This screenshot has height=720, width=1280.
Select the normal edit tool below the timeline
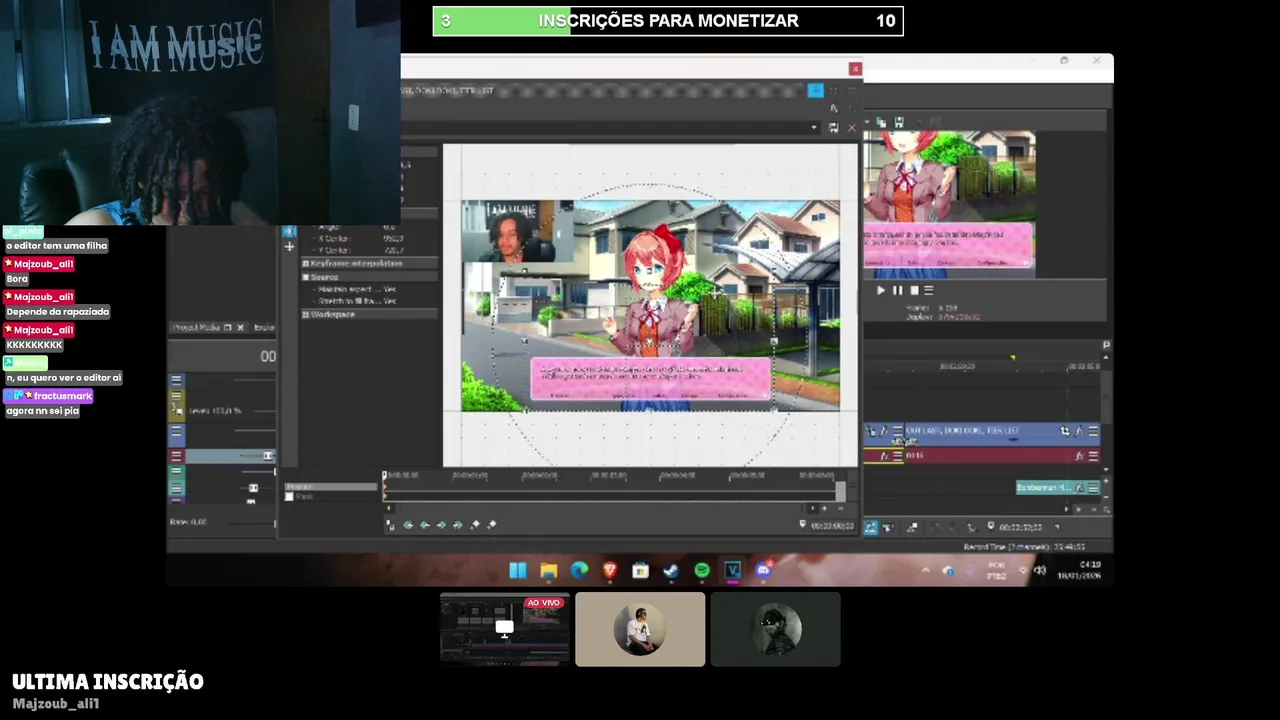871,527
